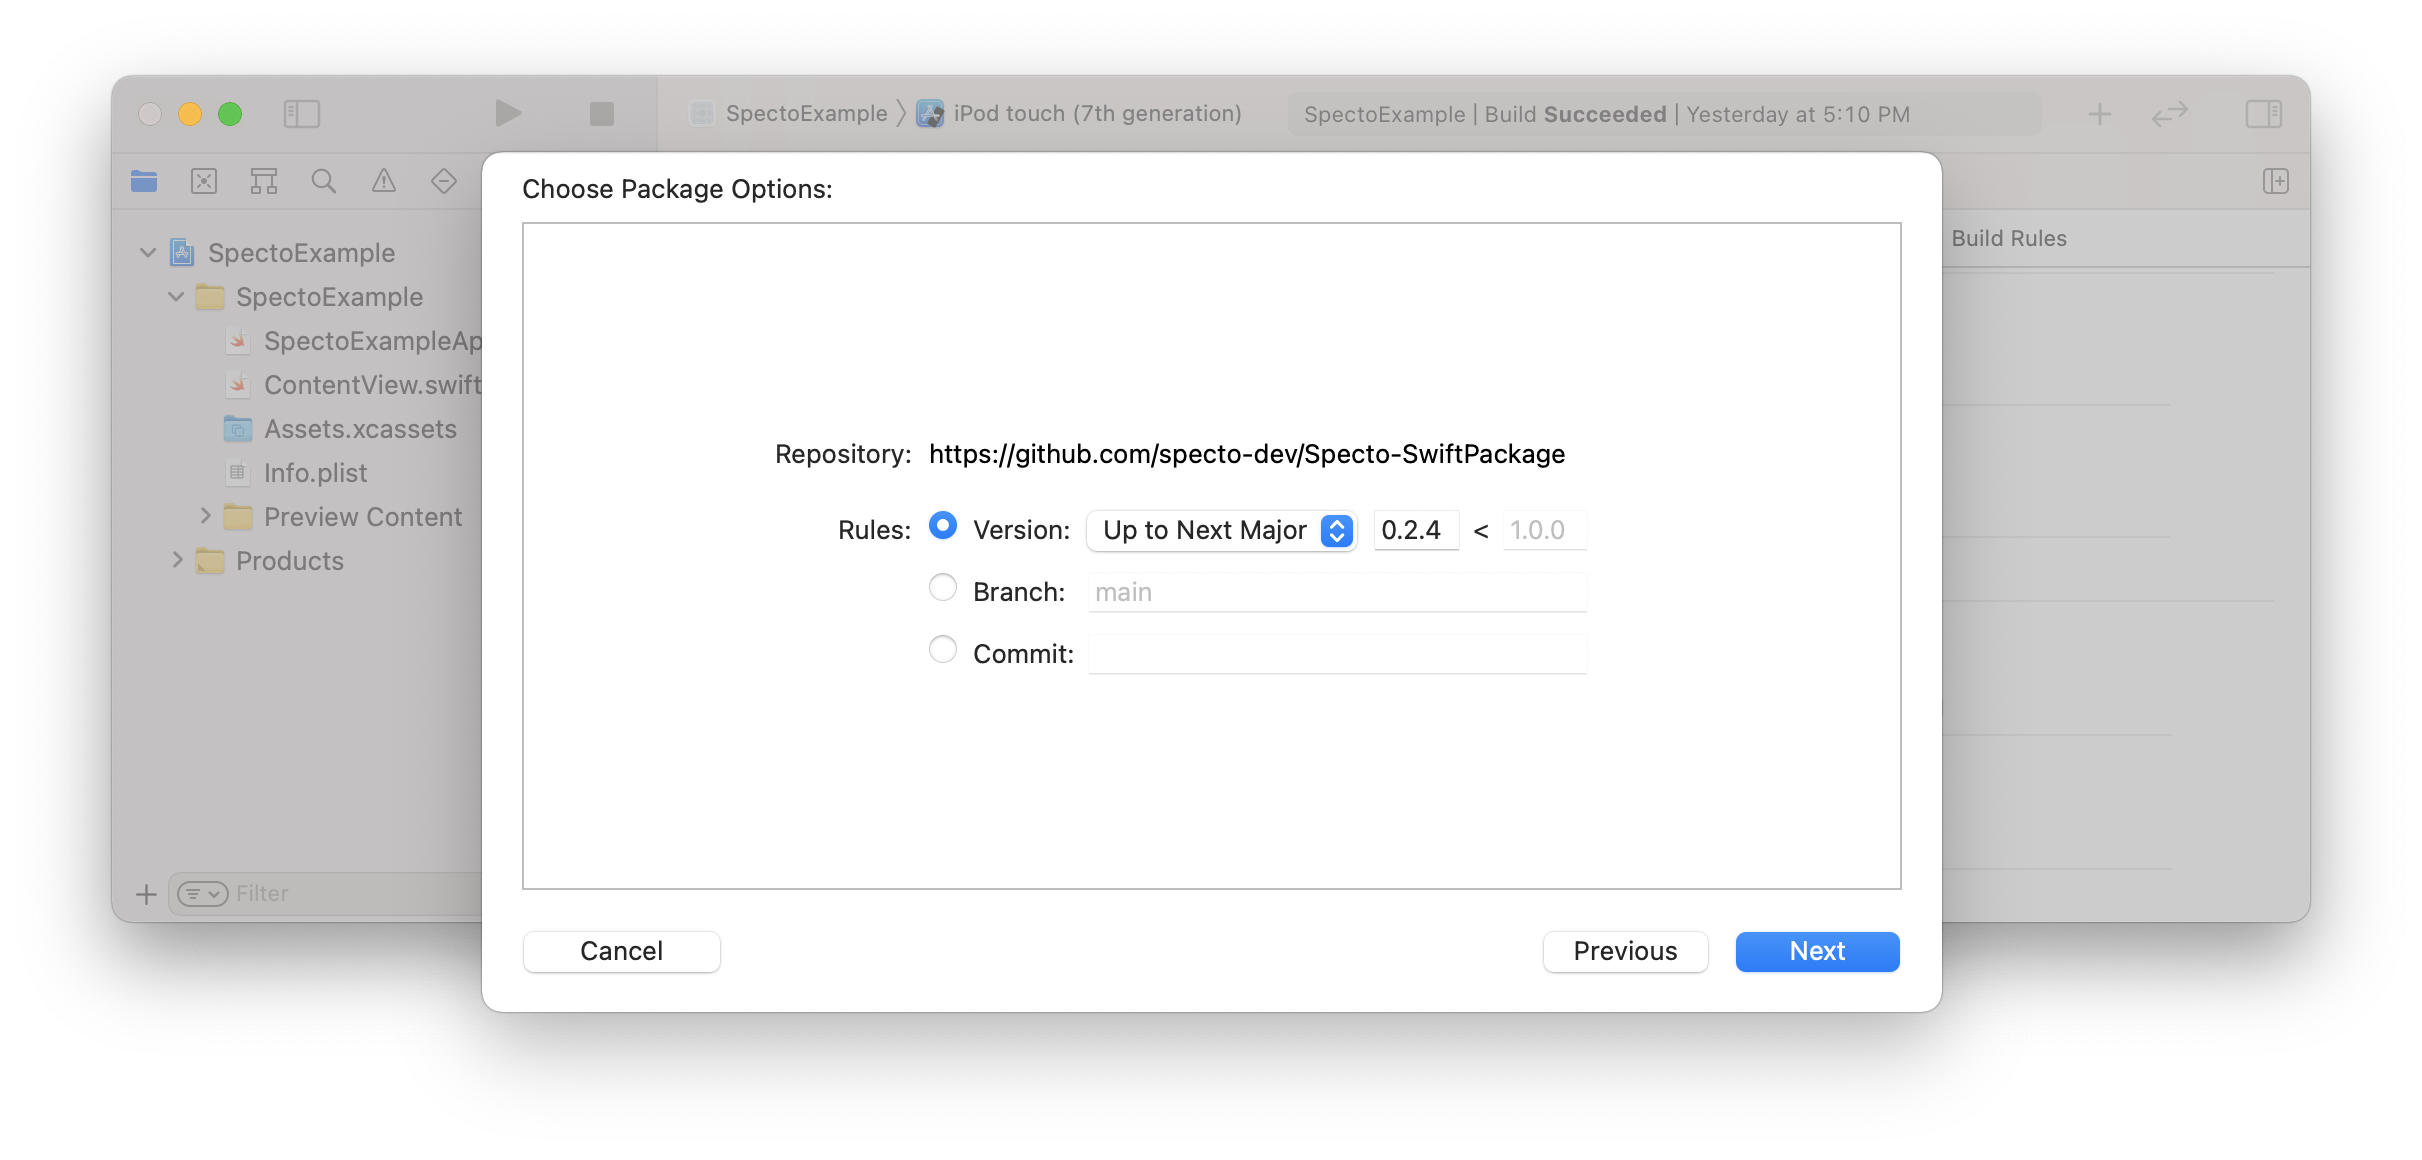
Task: Click the add editor icon
Action: (2276, 181)
